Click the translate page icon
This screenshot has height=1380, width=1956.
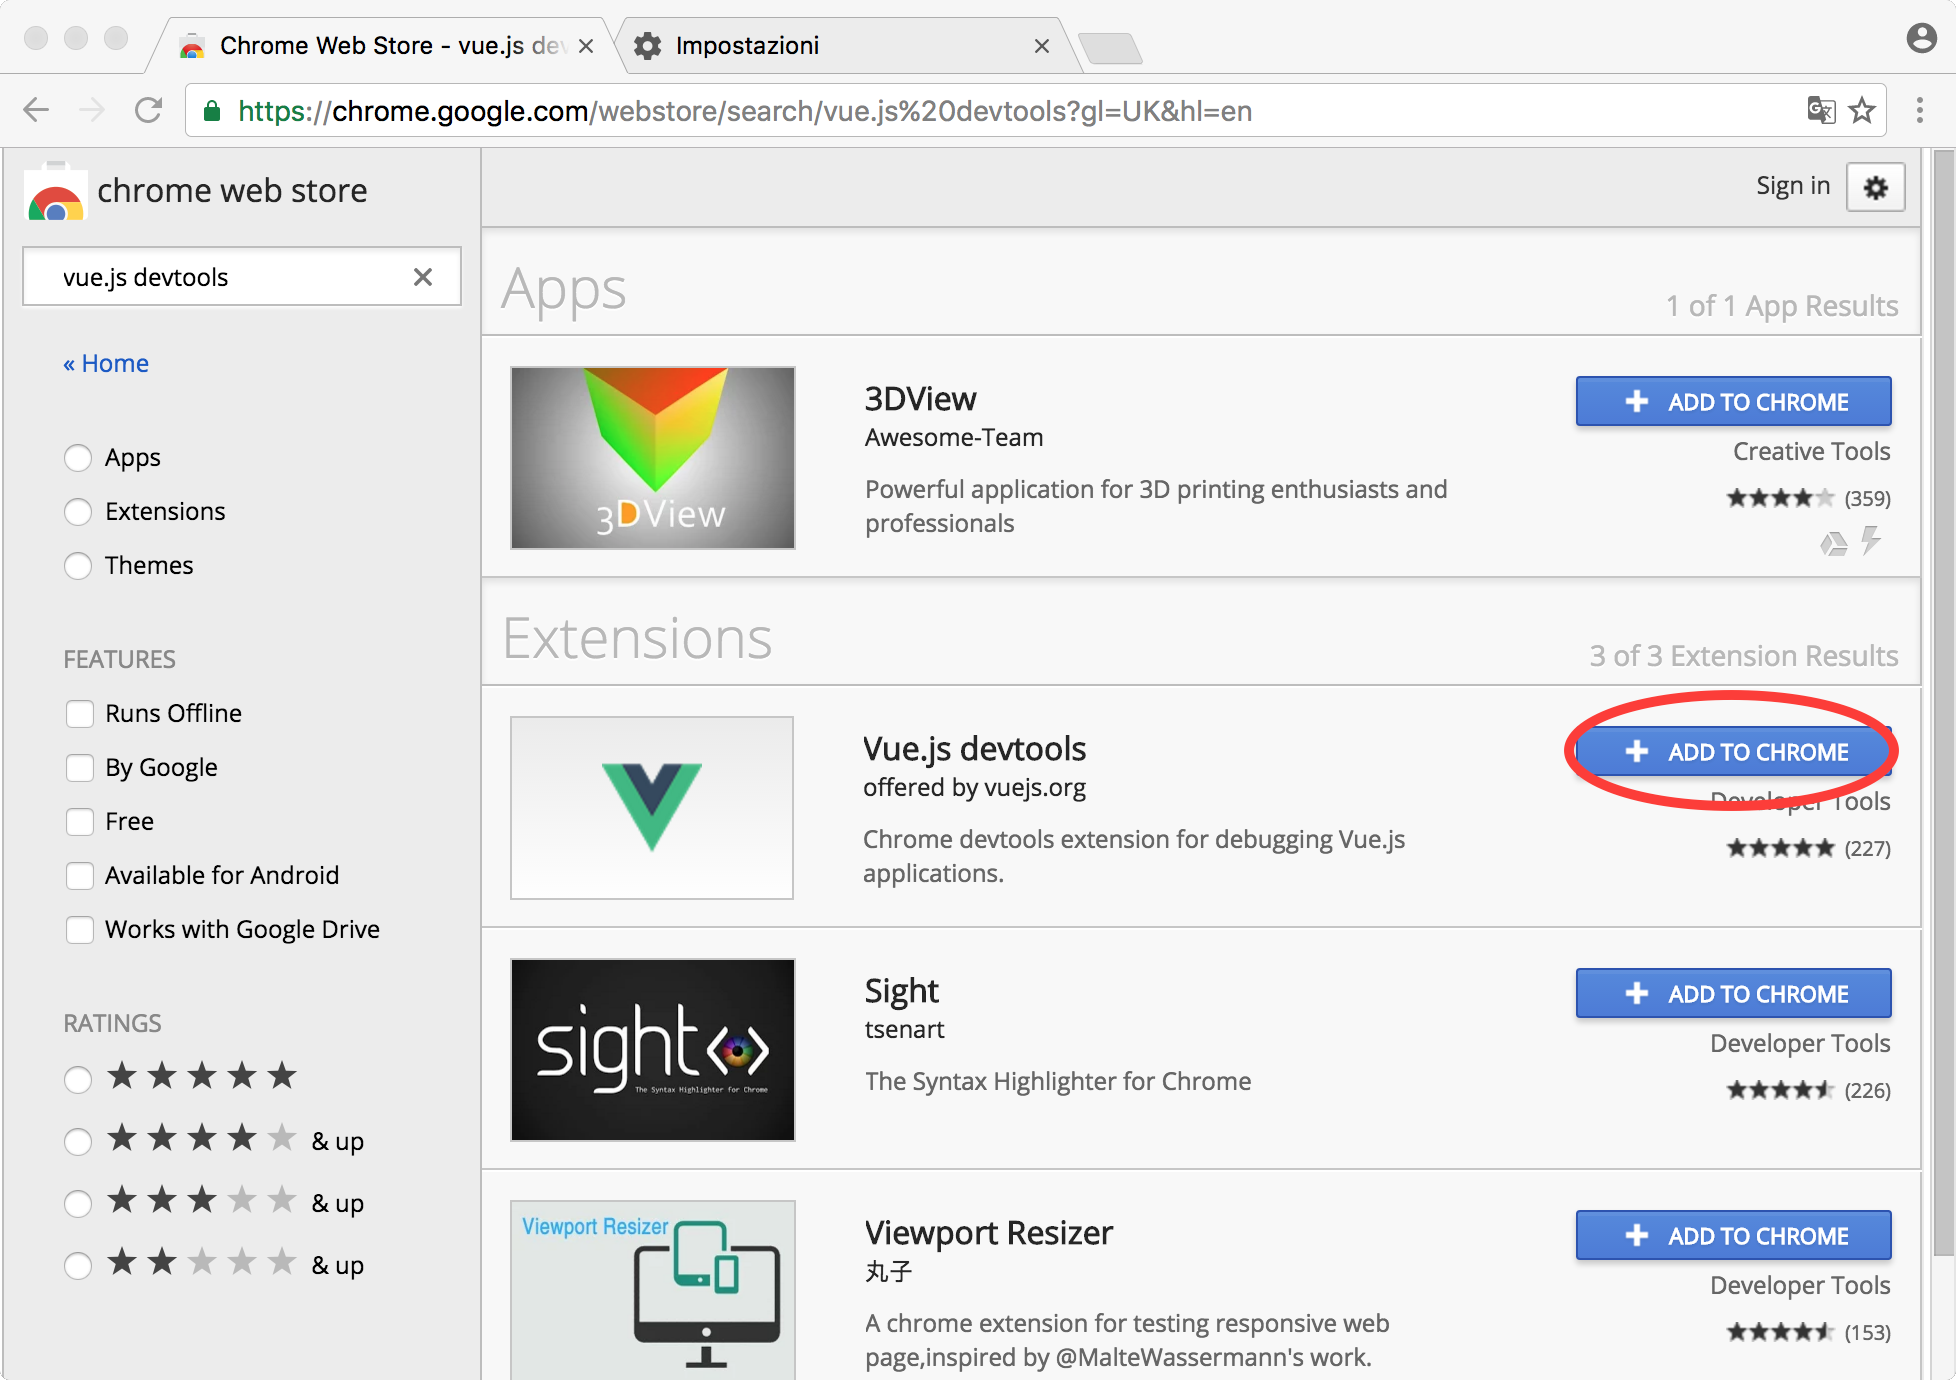coord(1821,110)
